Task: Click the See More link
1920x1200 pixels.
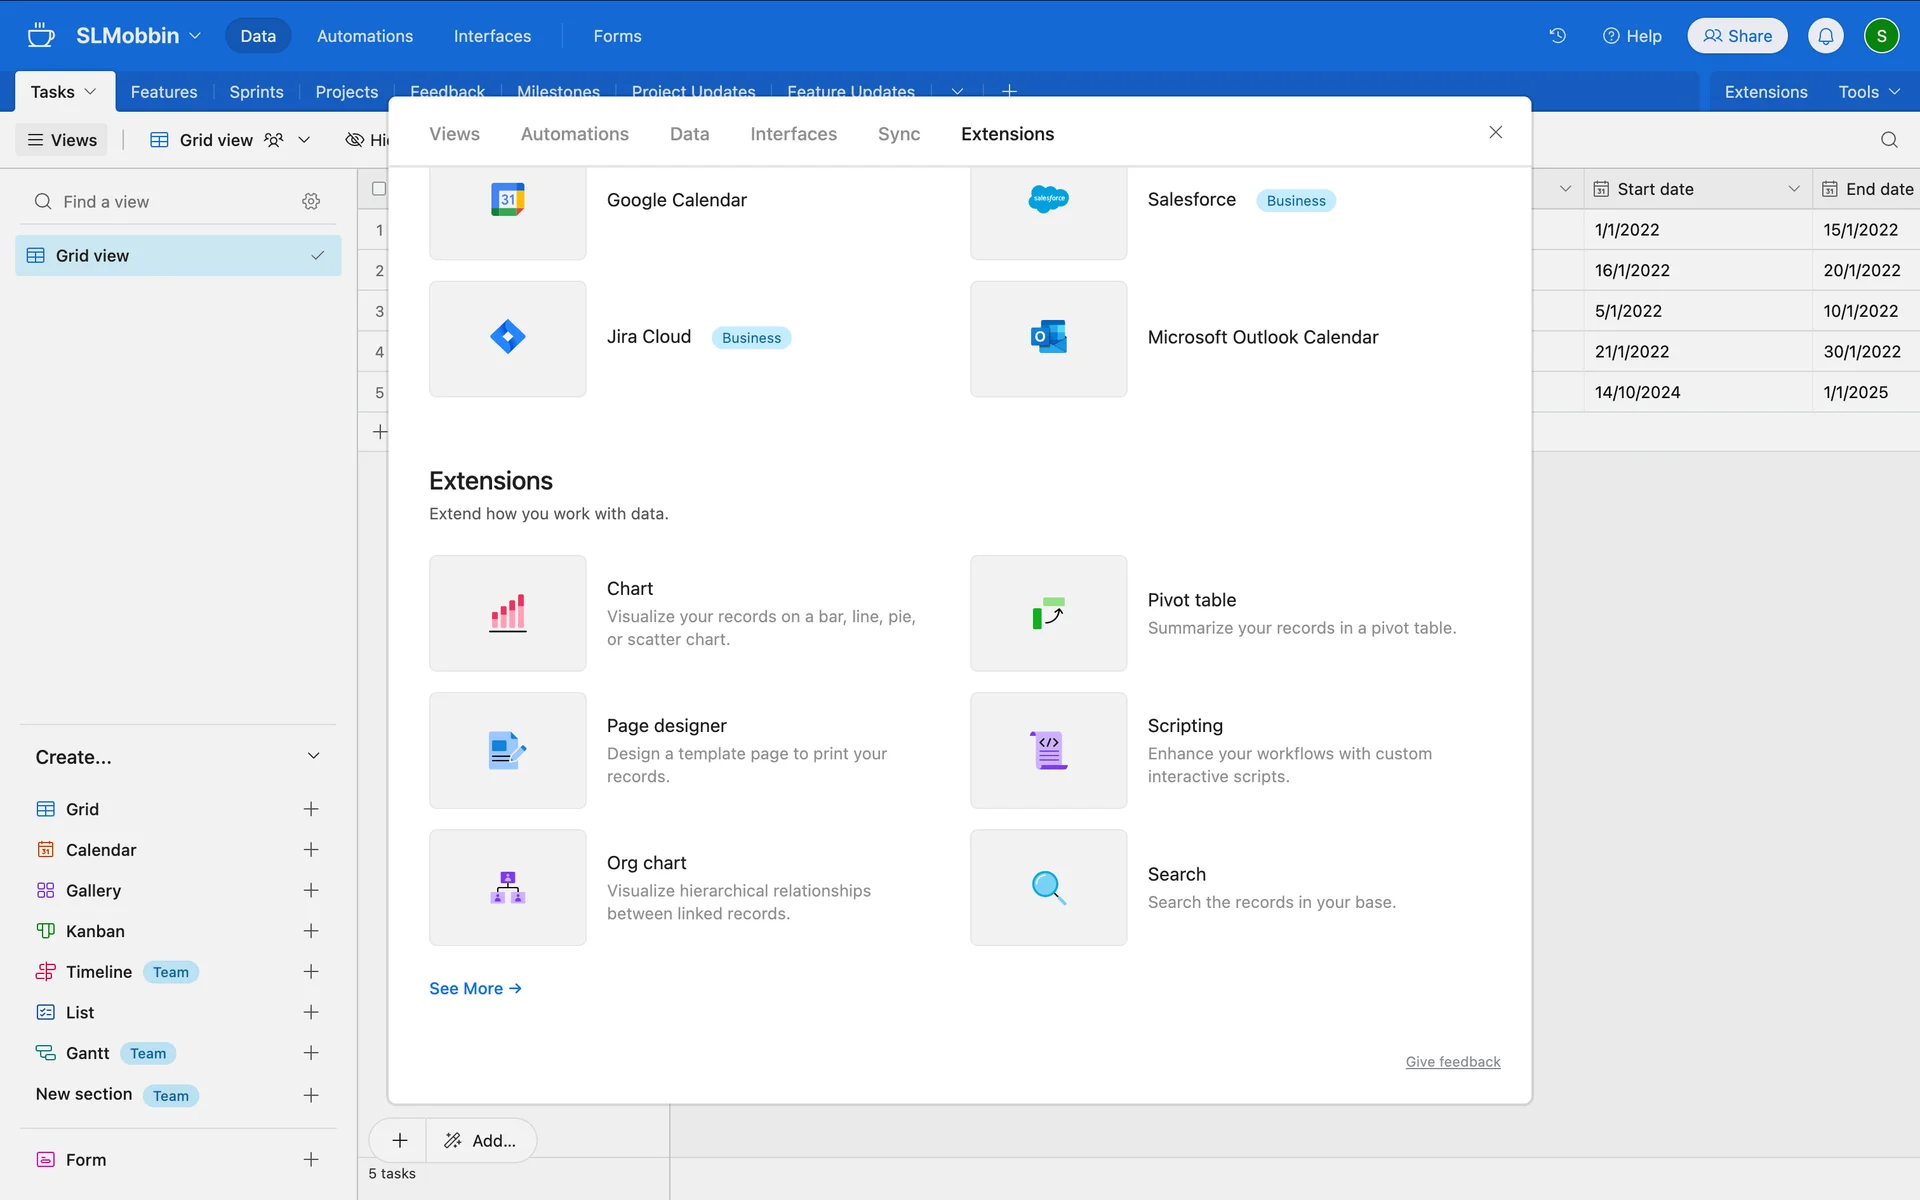Action: coord(475,988)
